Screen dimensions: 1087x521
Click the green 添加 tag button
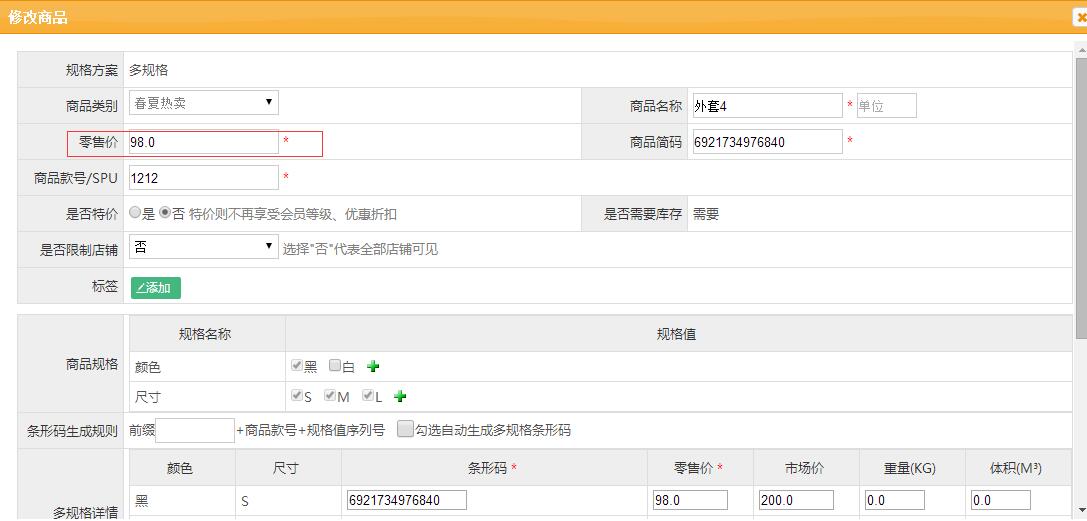coord(155,288)
